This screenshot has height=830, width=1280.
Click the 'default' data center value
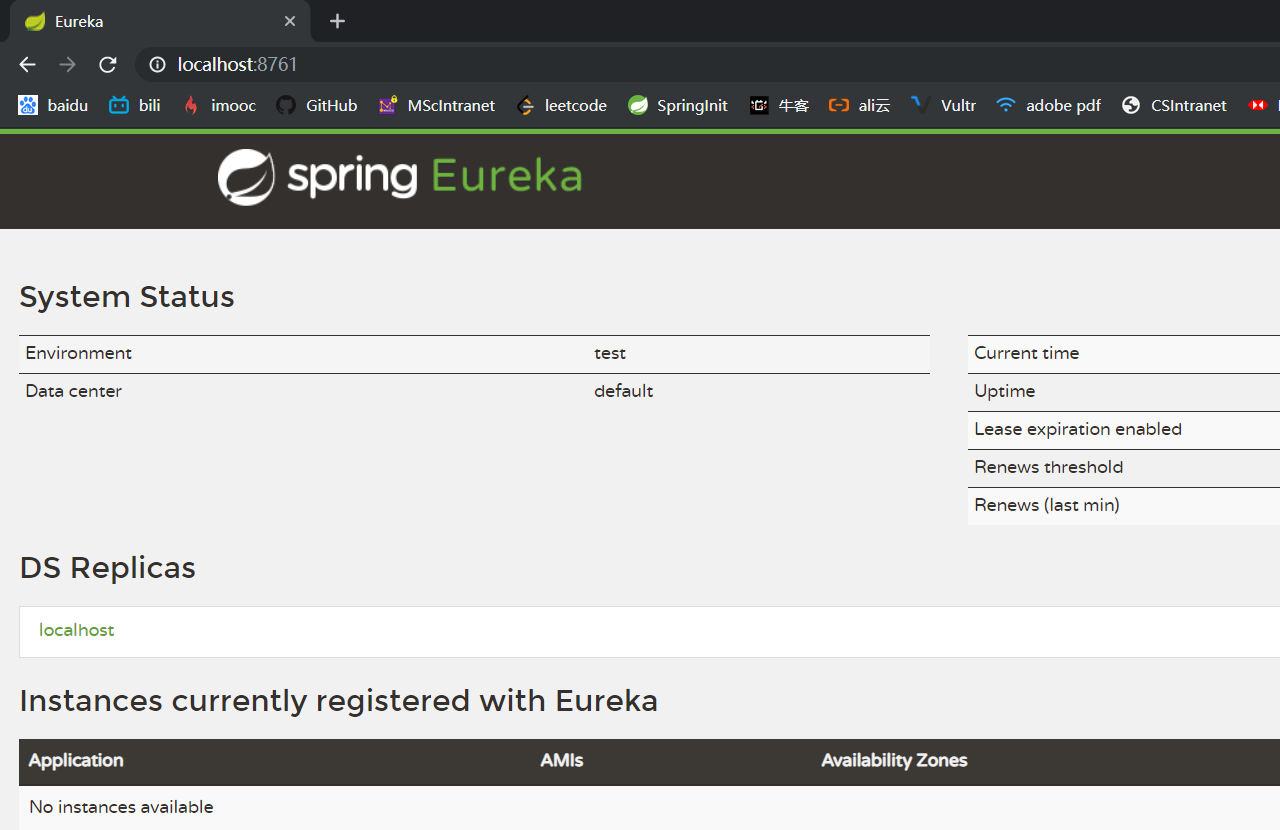tap(624, 391)
